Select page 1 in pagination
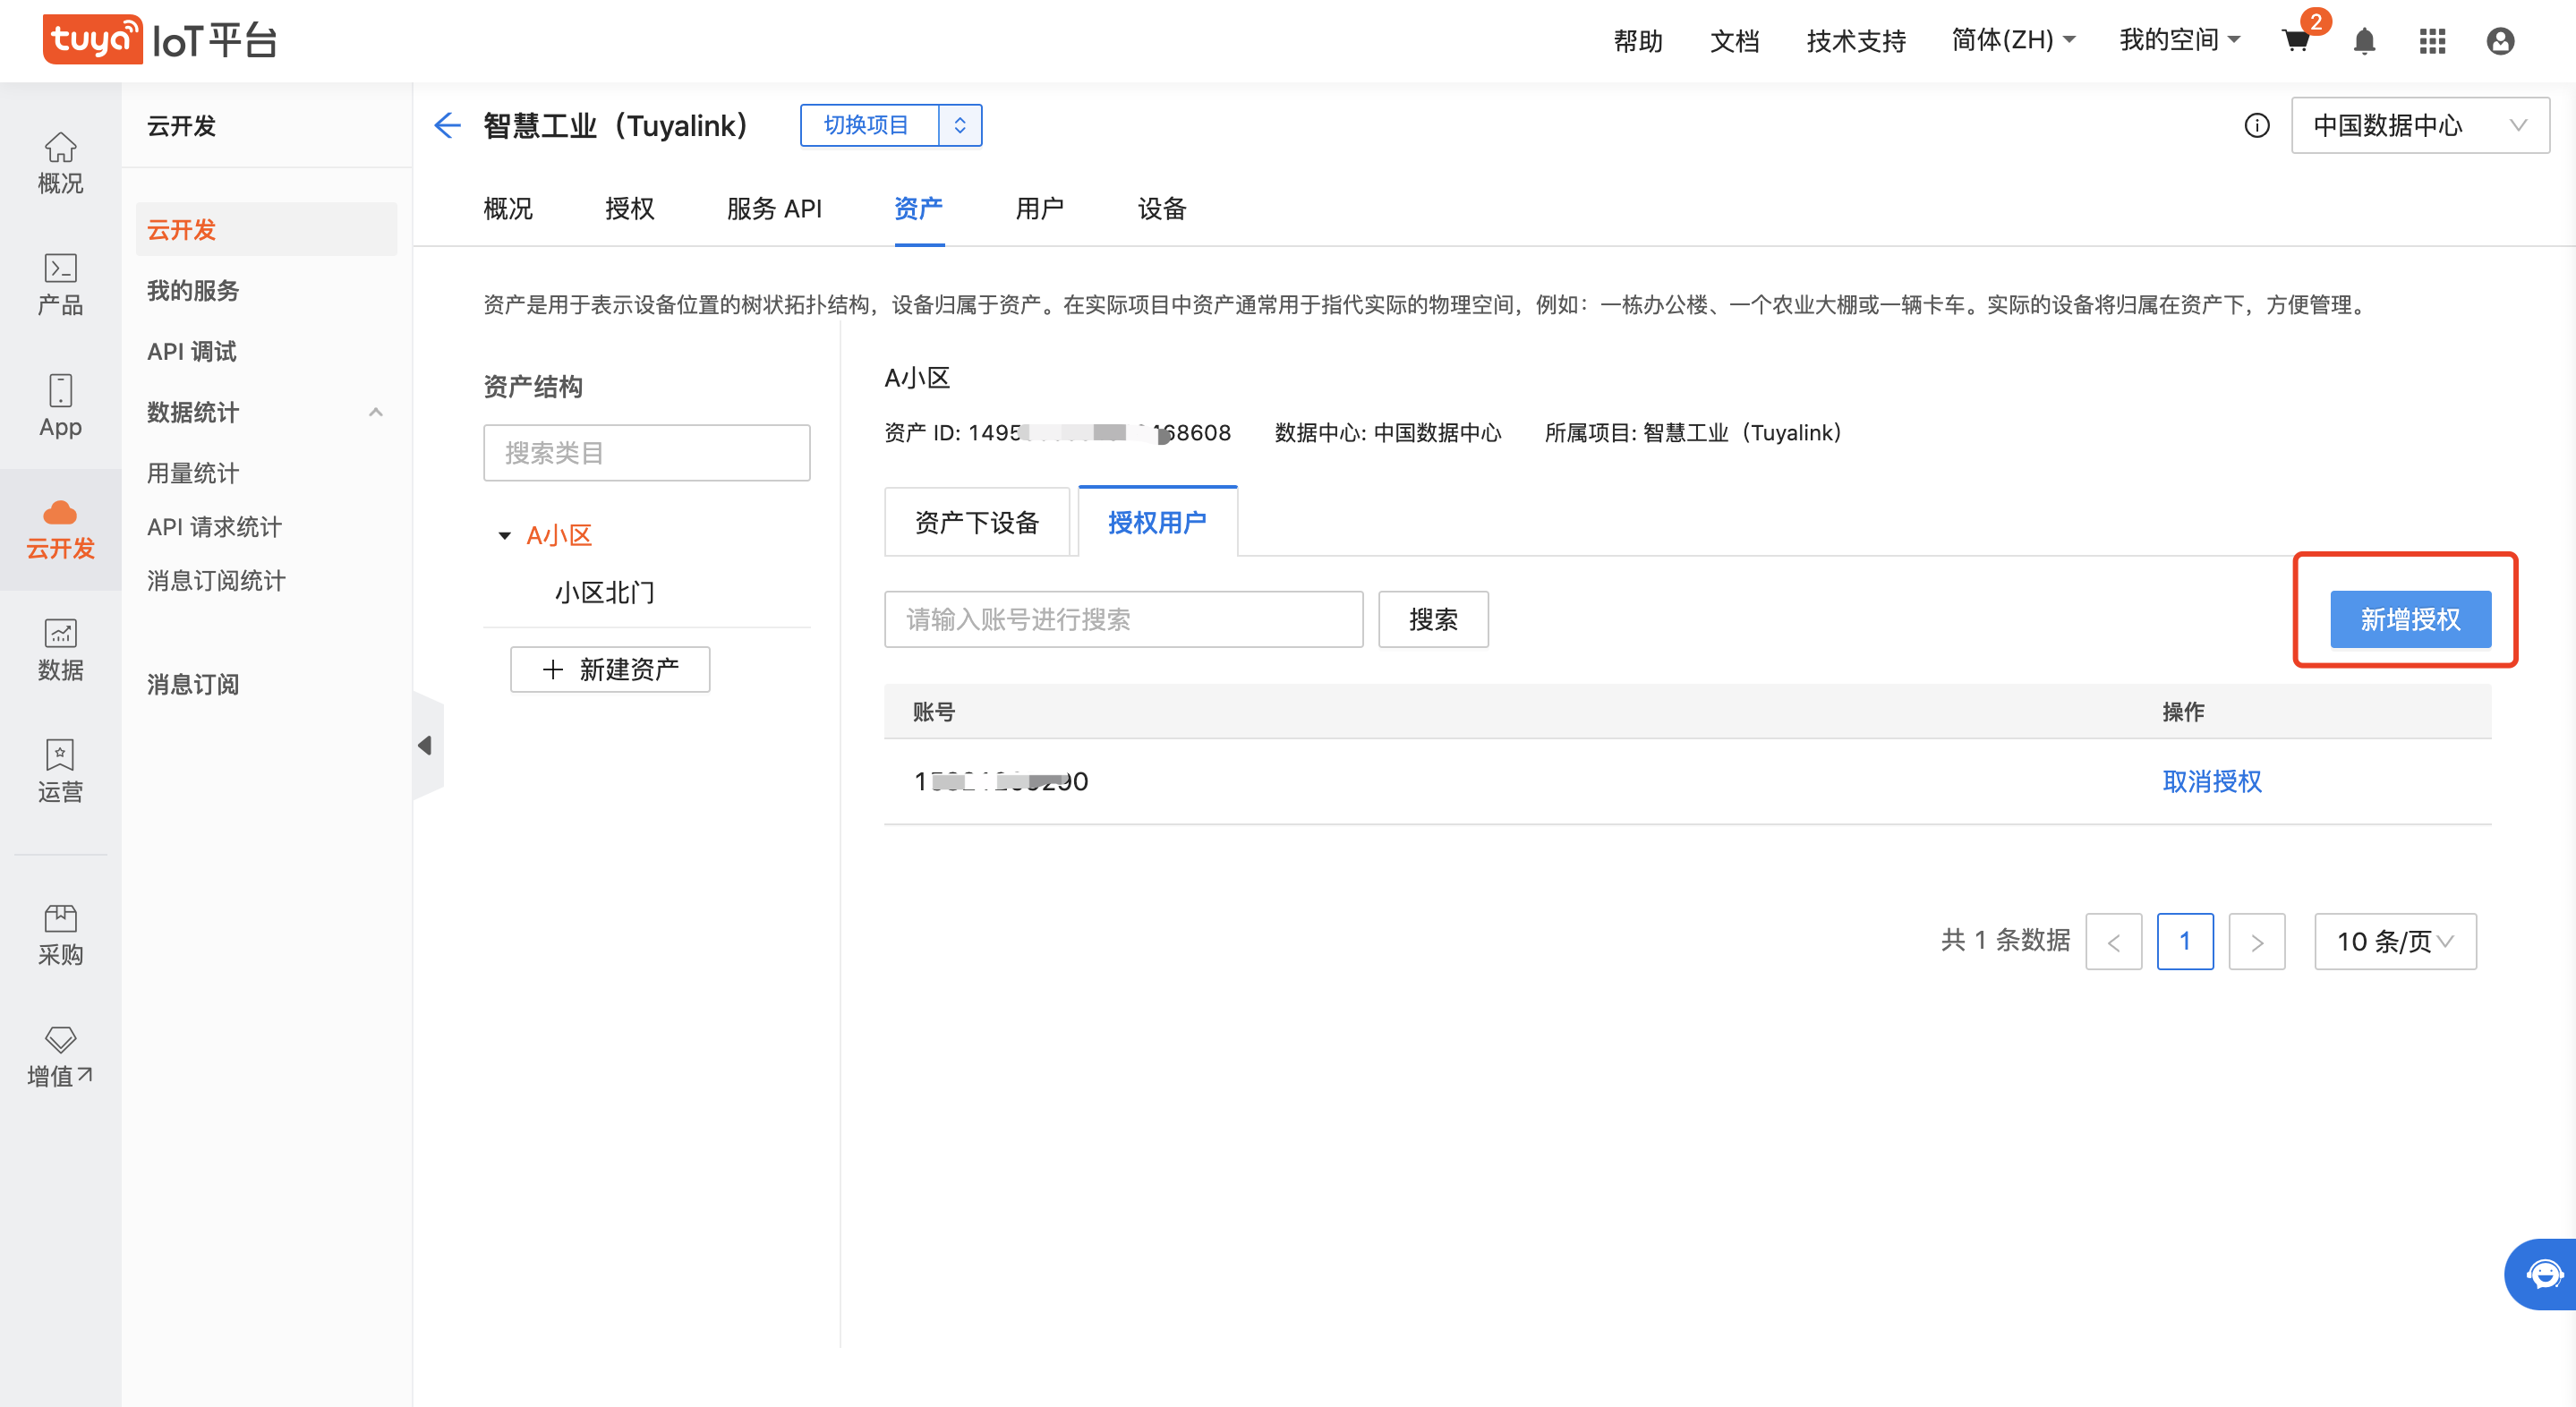 [2185, 941]
